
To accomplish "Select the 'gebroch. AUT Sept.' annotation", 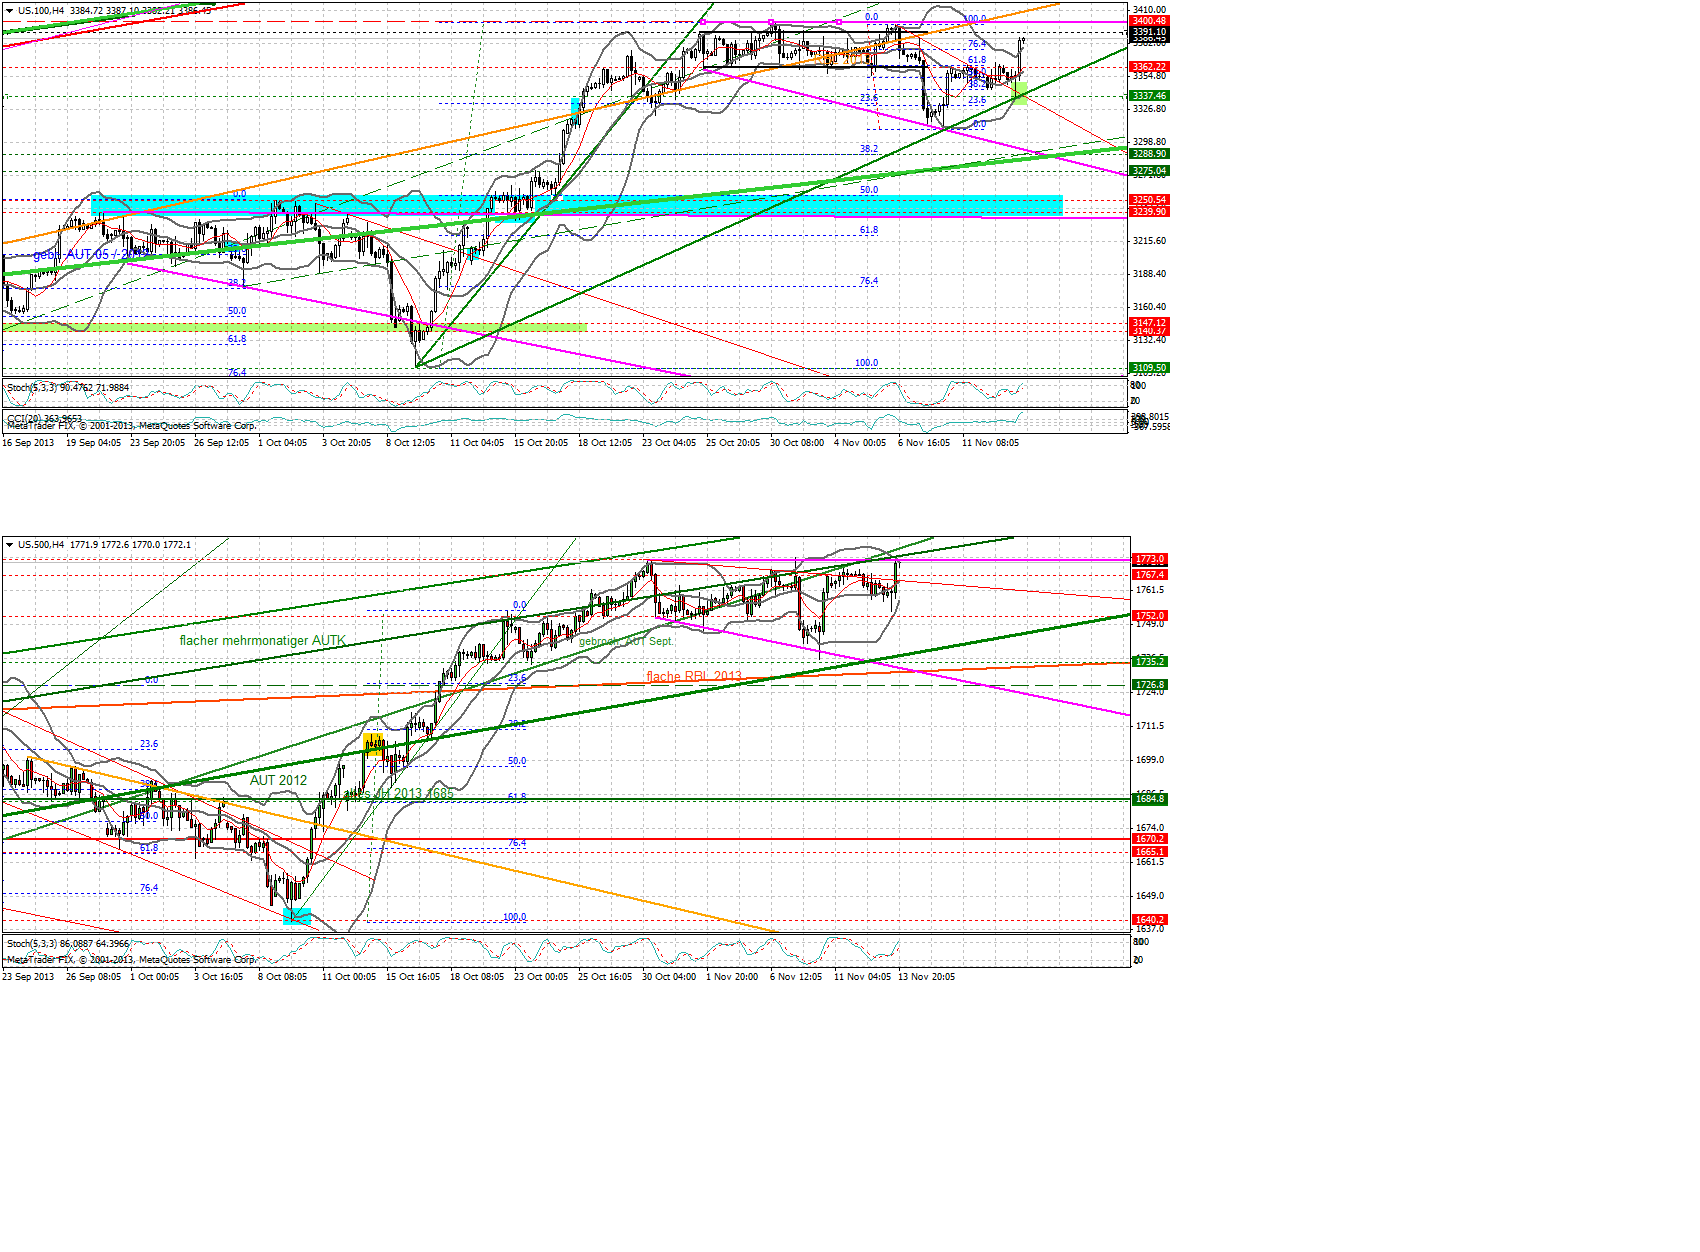I will 626,641.
